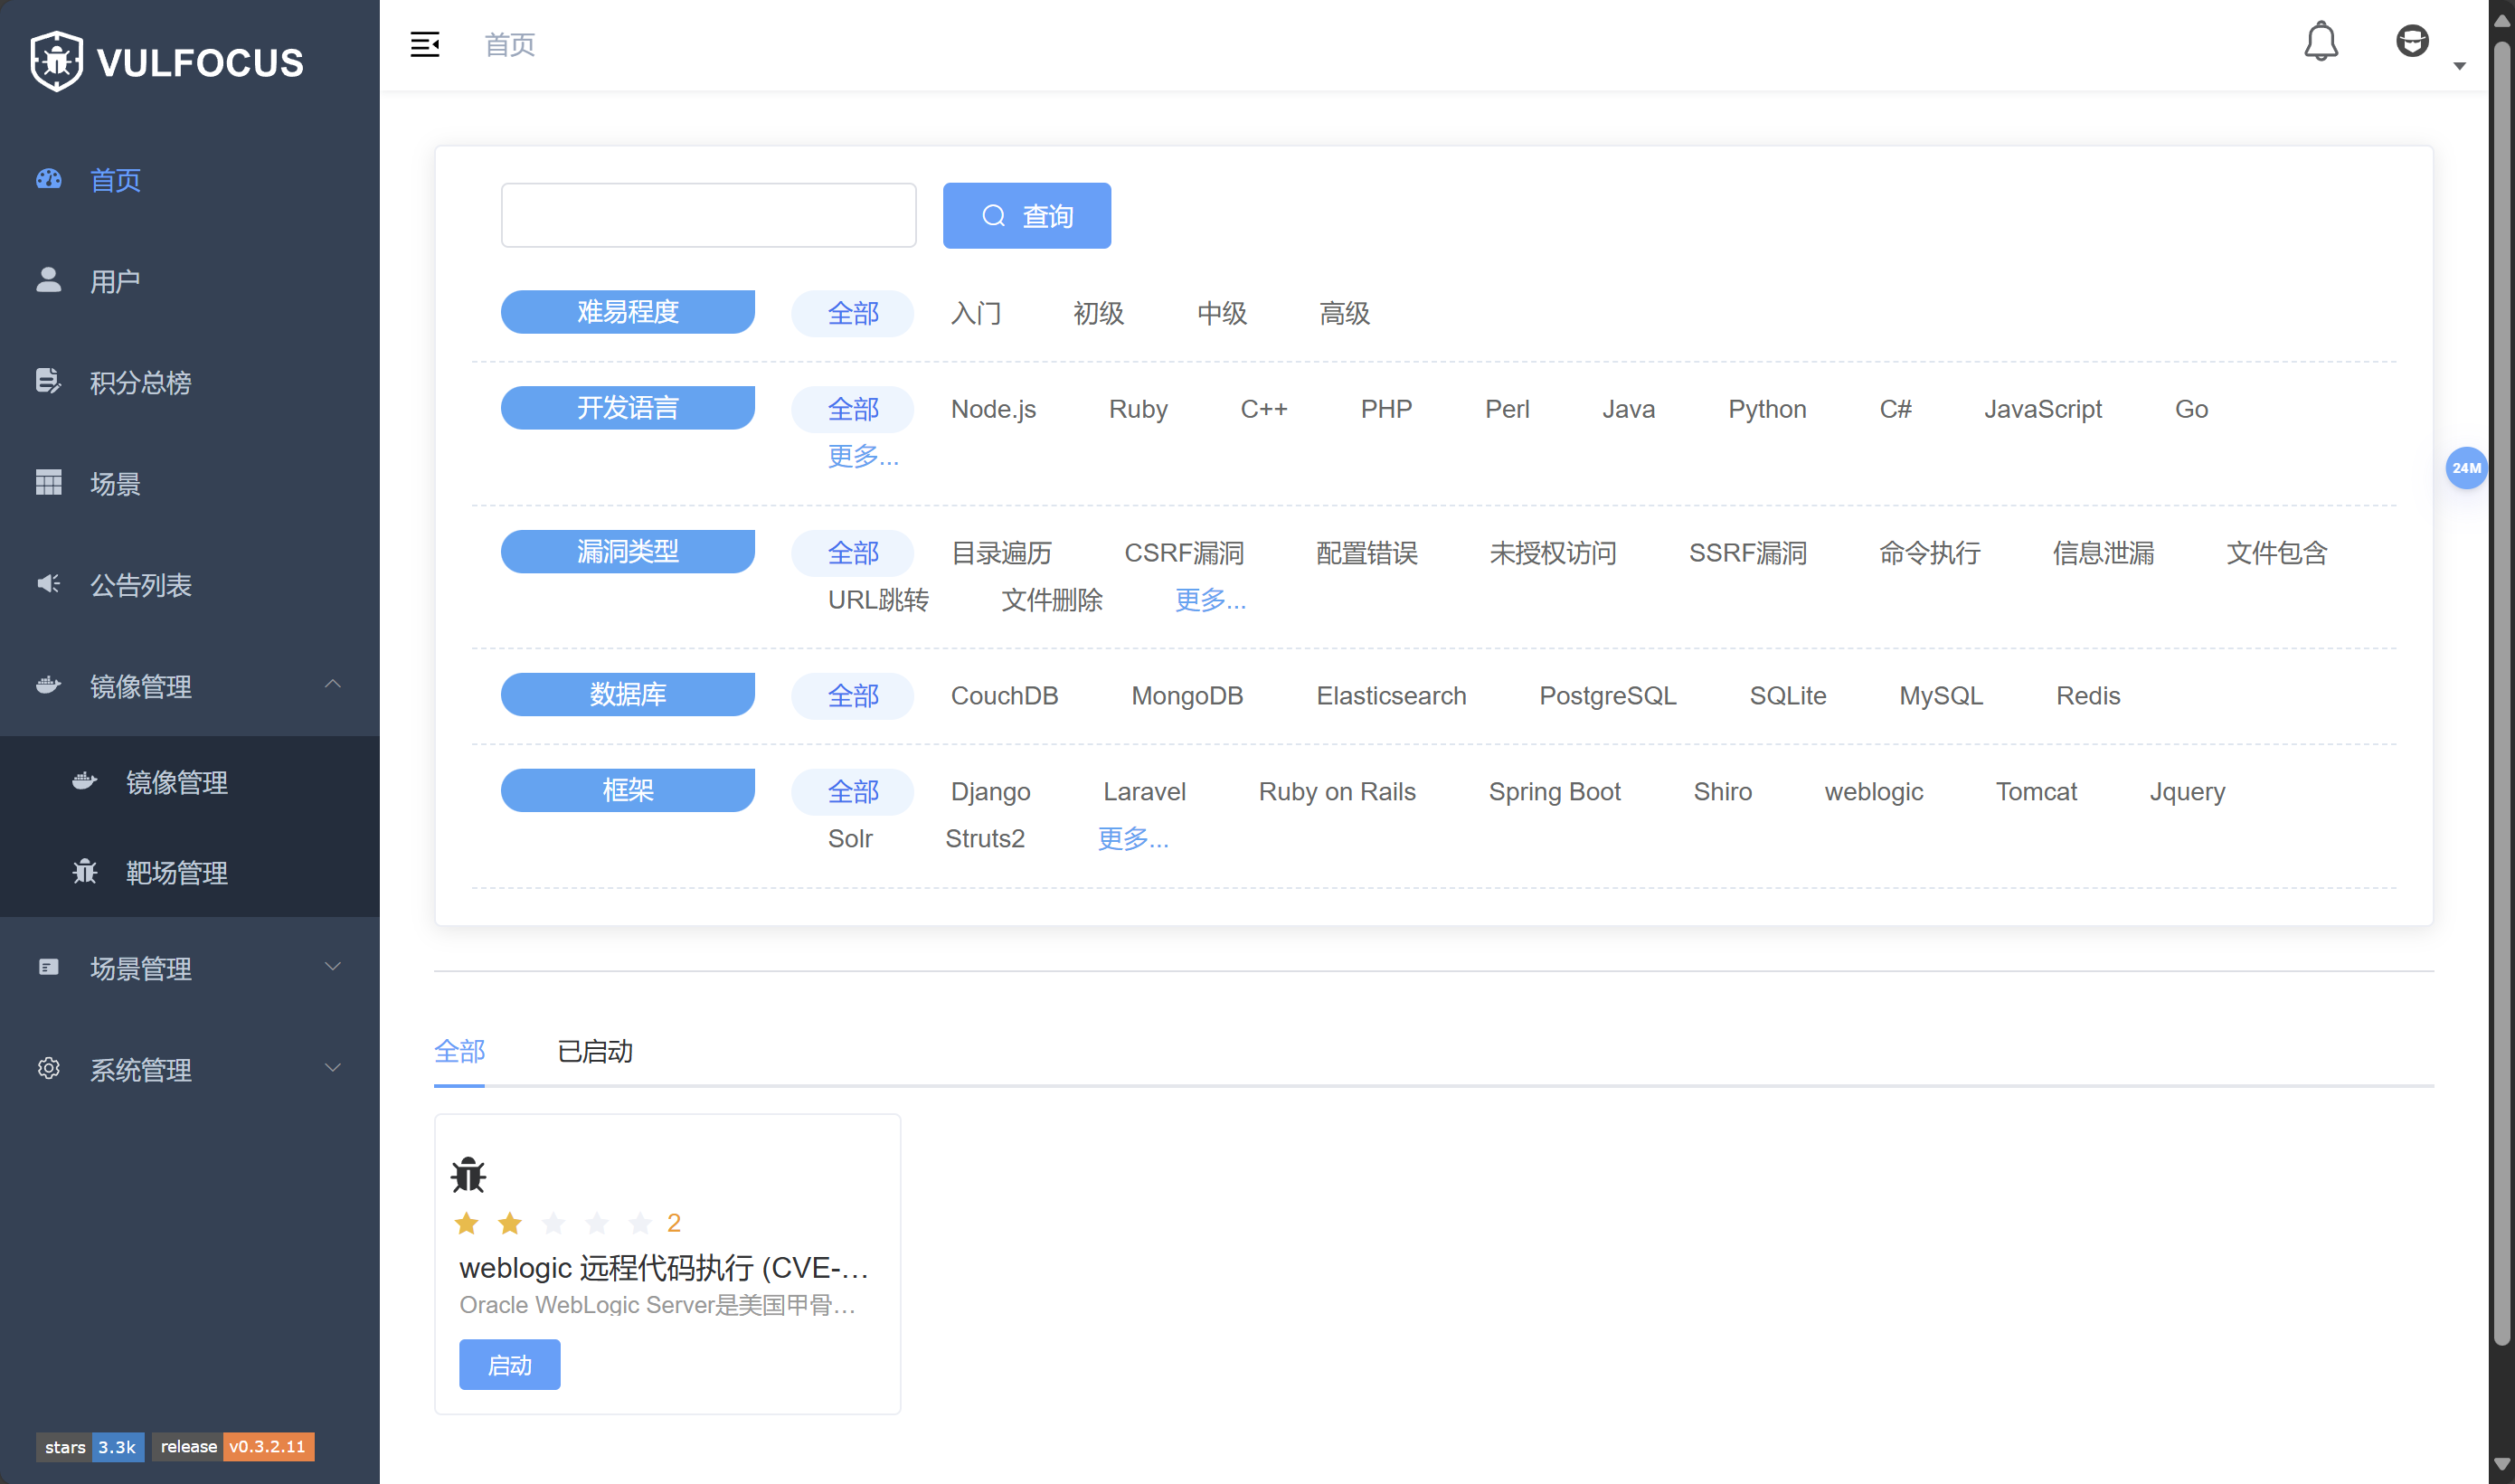Click the hamburger sidebar collapse icon
Image resolution: width=2515 pixels, height=1484 pixels.
click(x=424, y=44)
